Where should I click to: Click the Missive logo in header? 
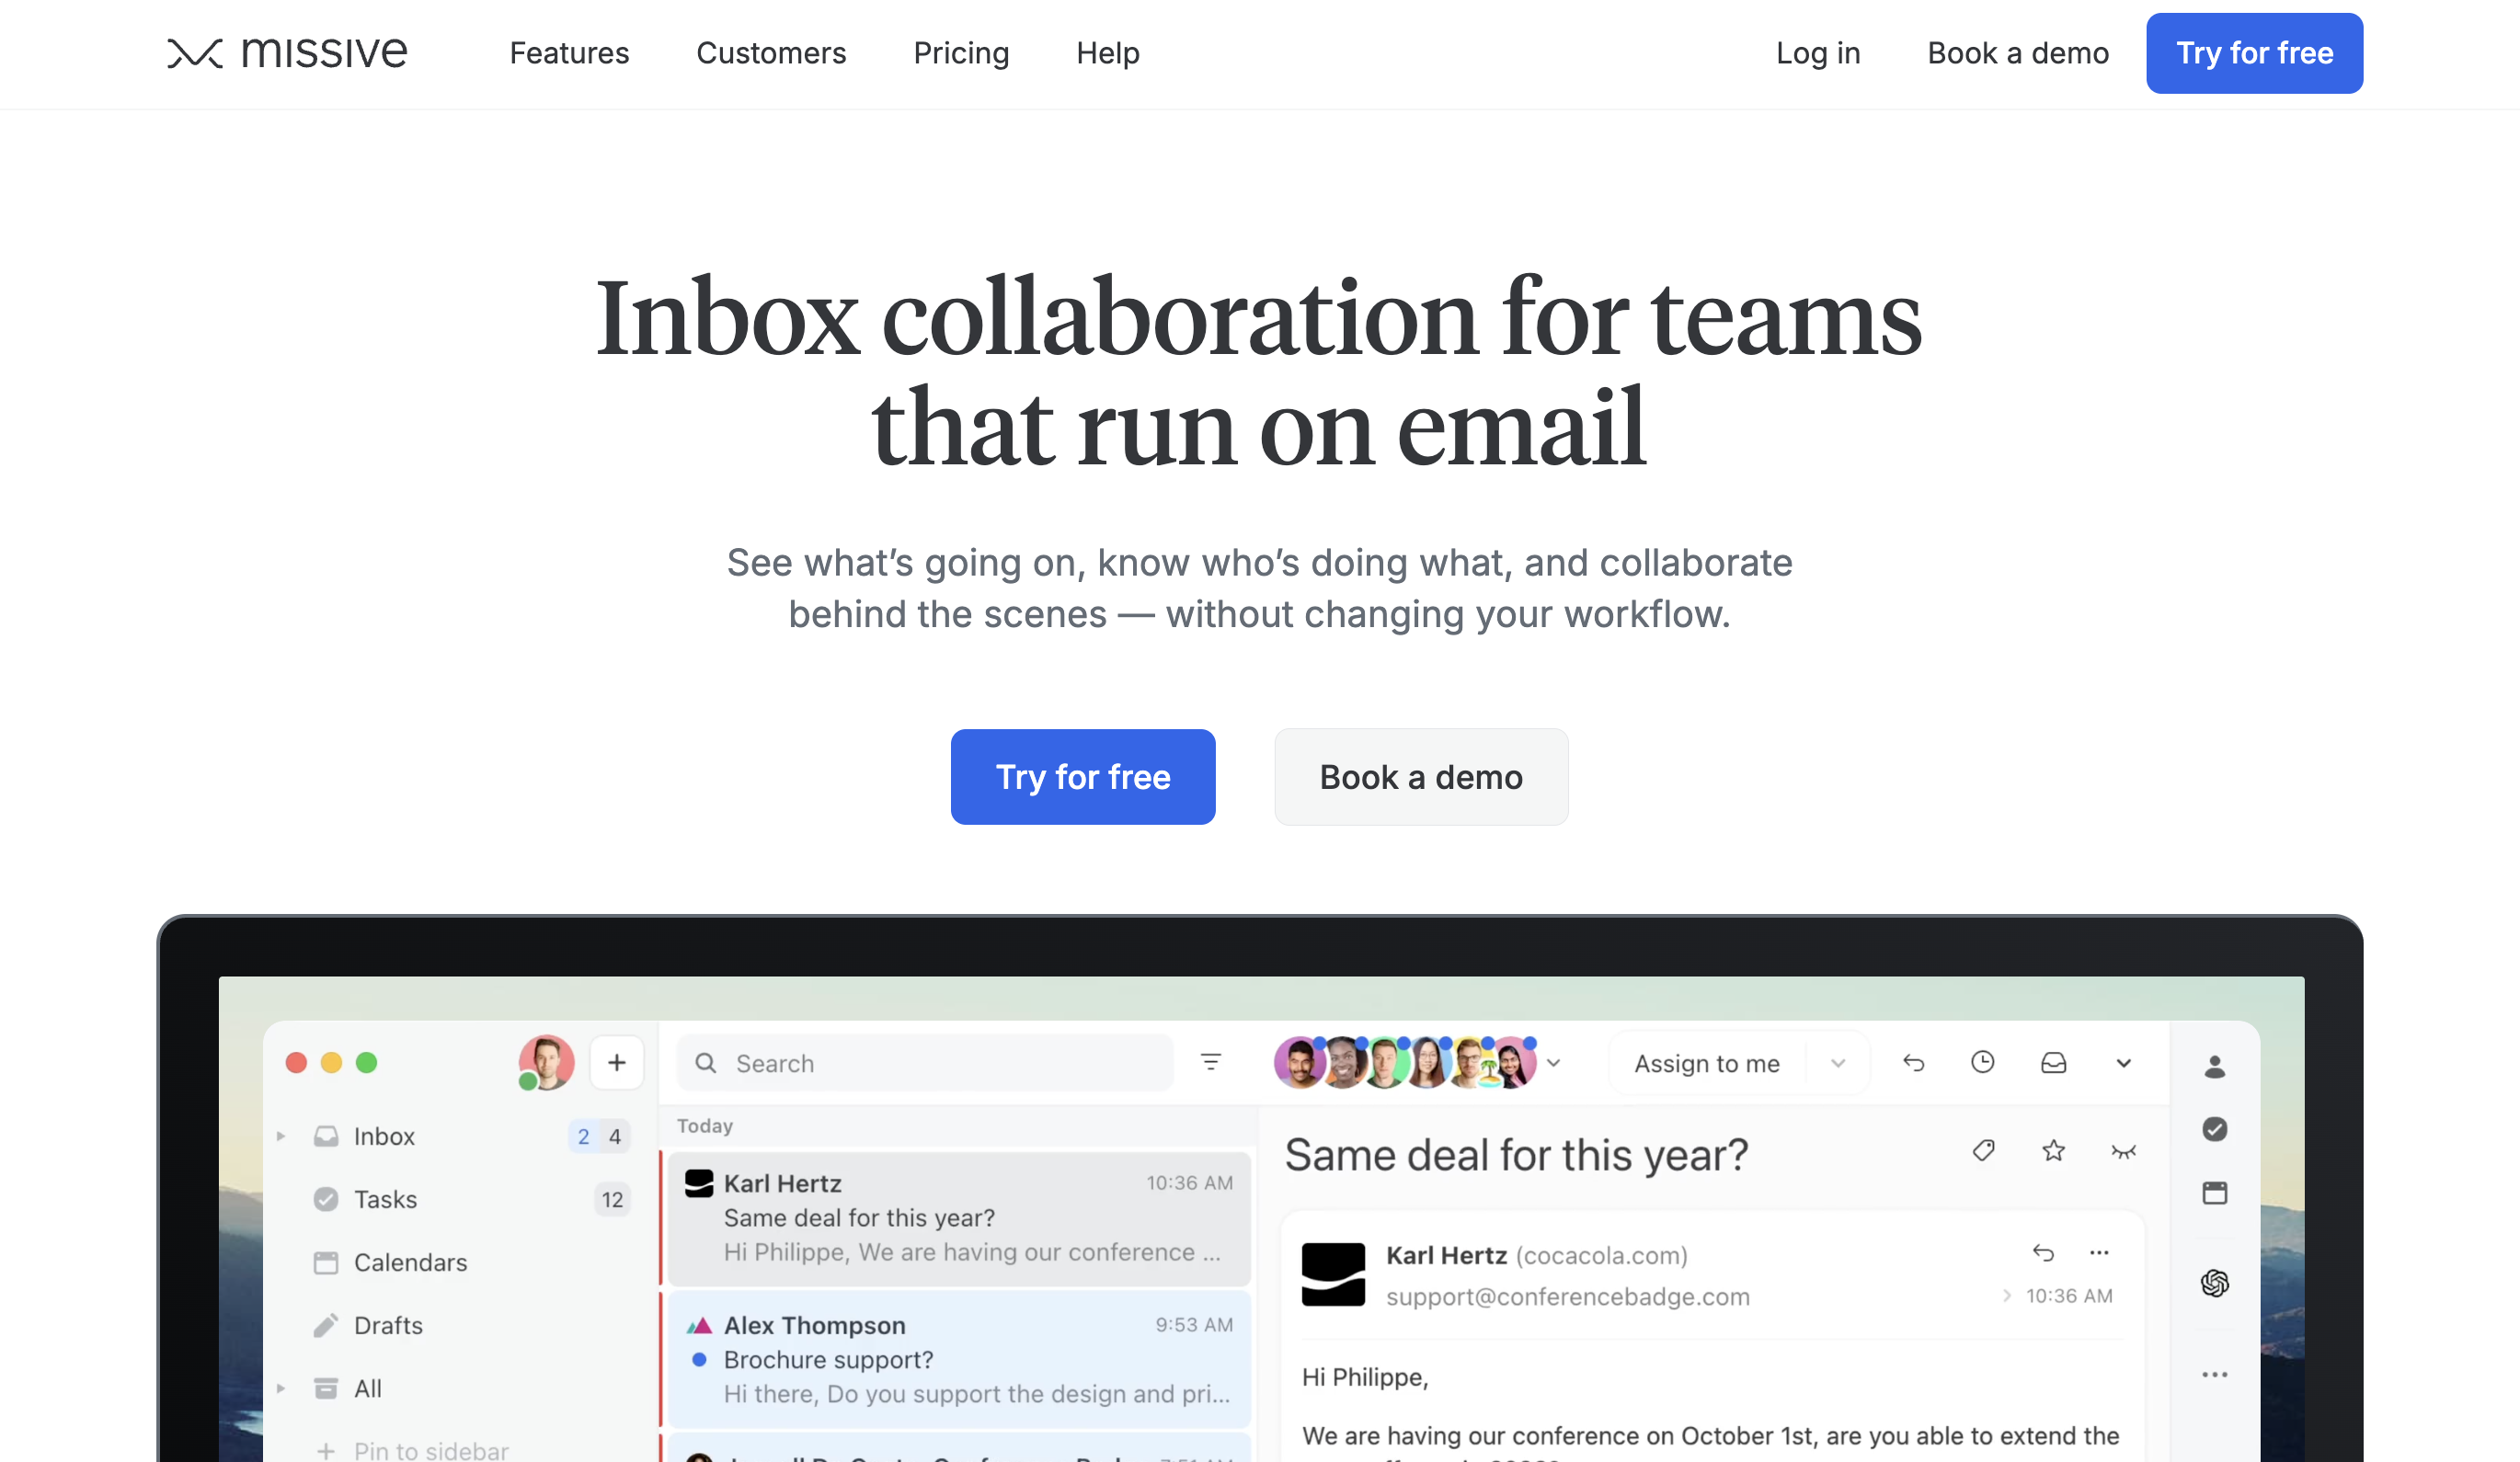[x=287, y=53]
